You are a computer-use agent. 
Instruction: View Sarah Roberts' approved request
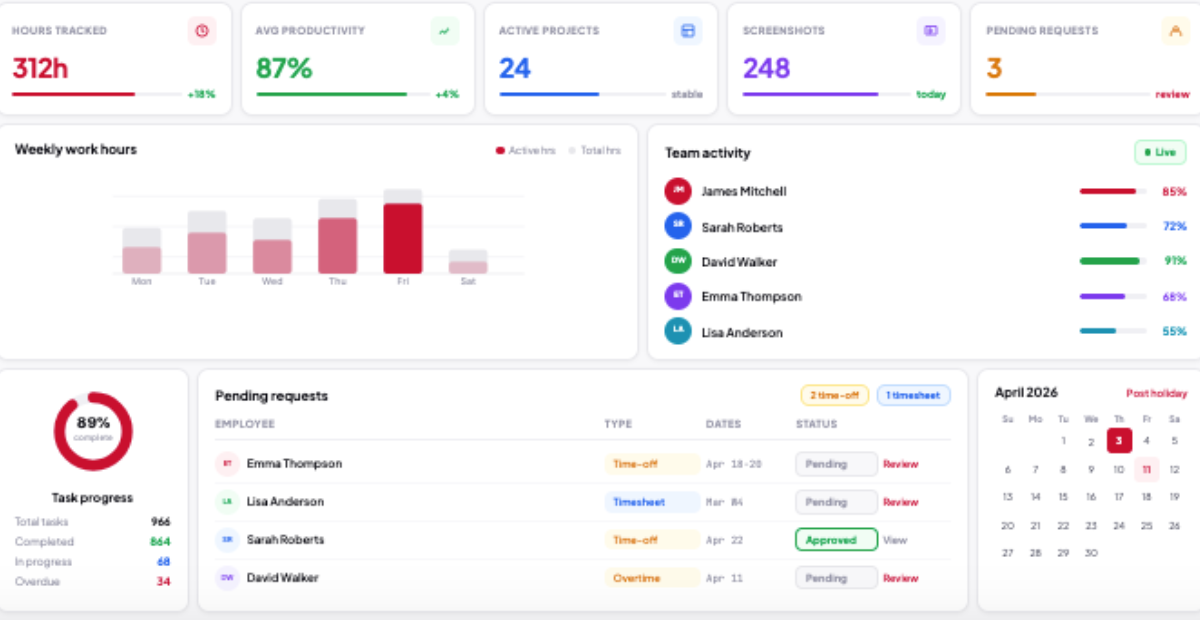(x=895, y=540)
